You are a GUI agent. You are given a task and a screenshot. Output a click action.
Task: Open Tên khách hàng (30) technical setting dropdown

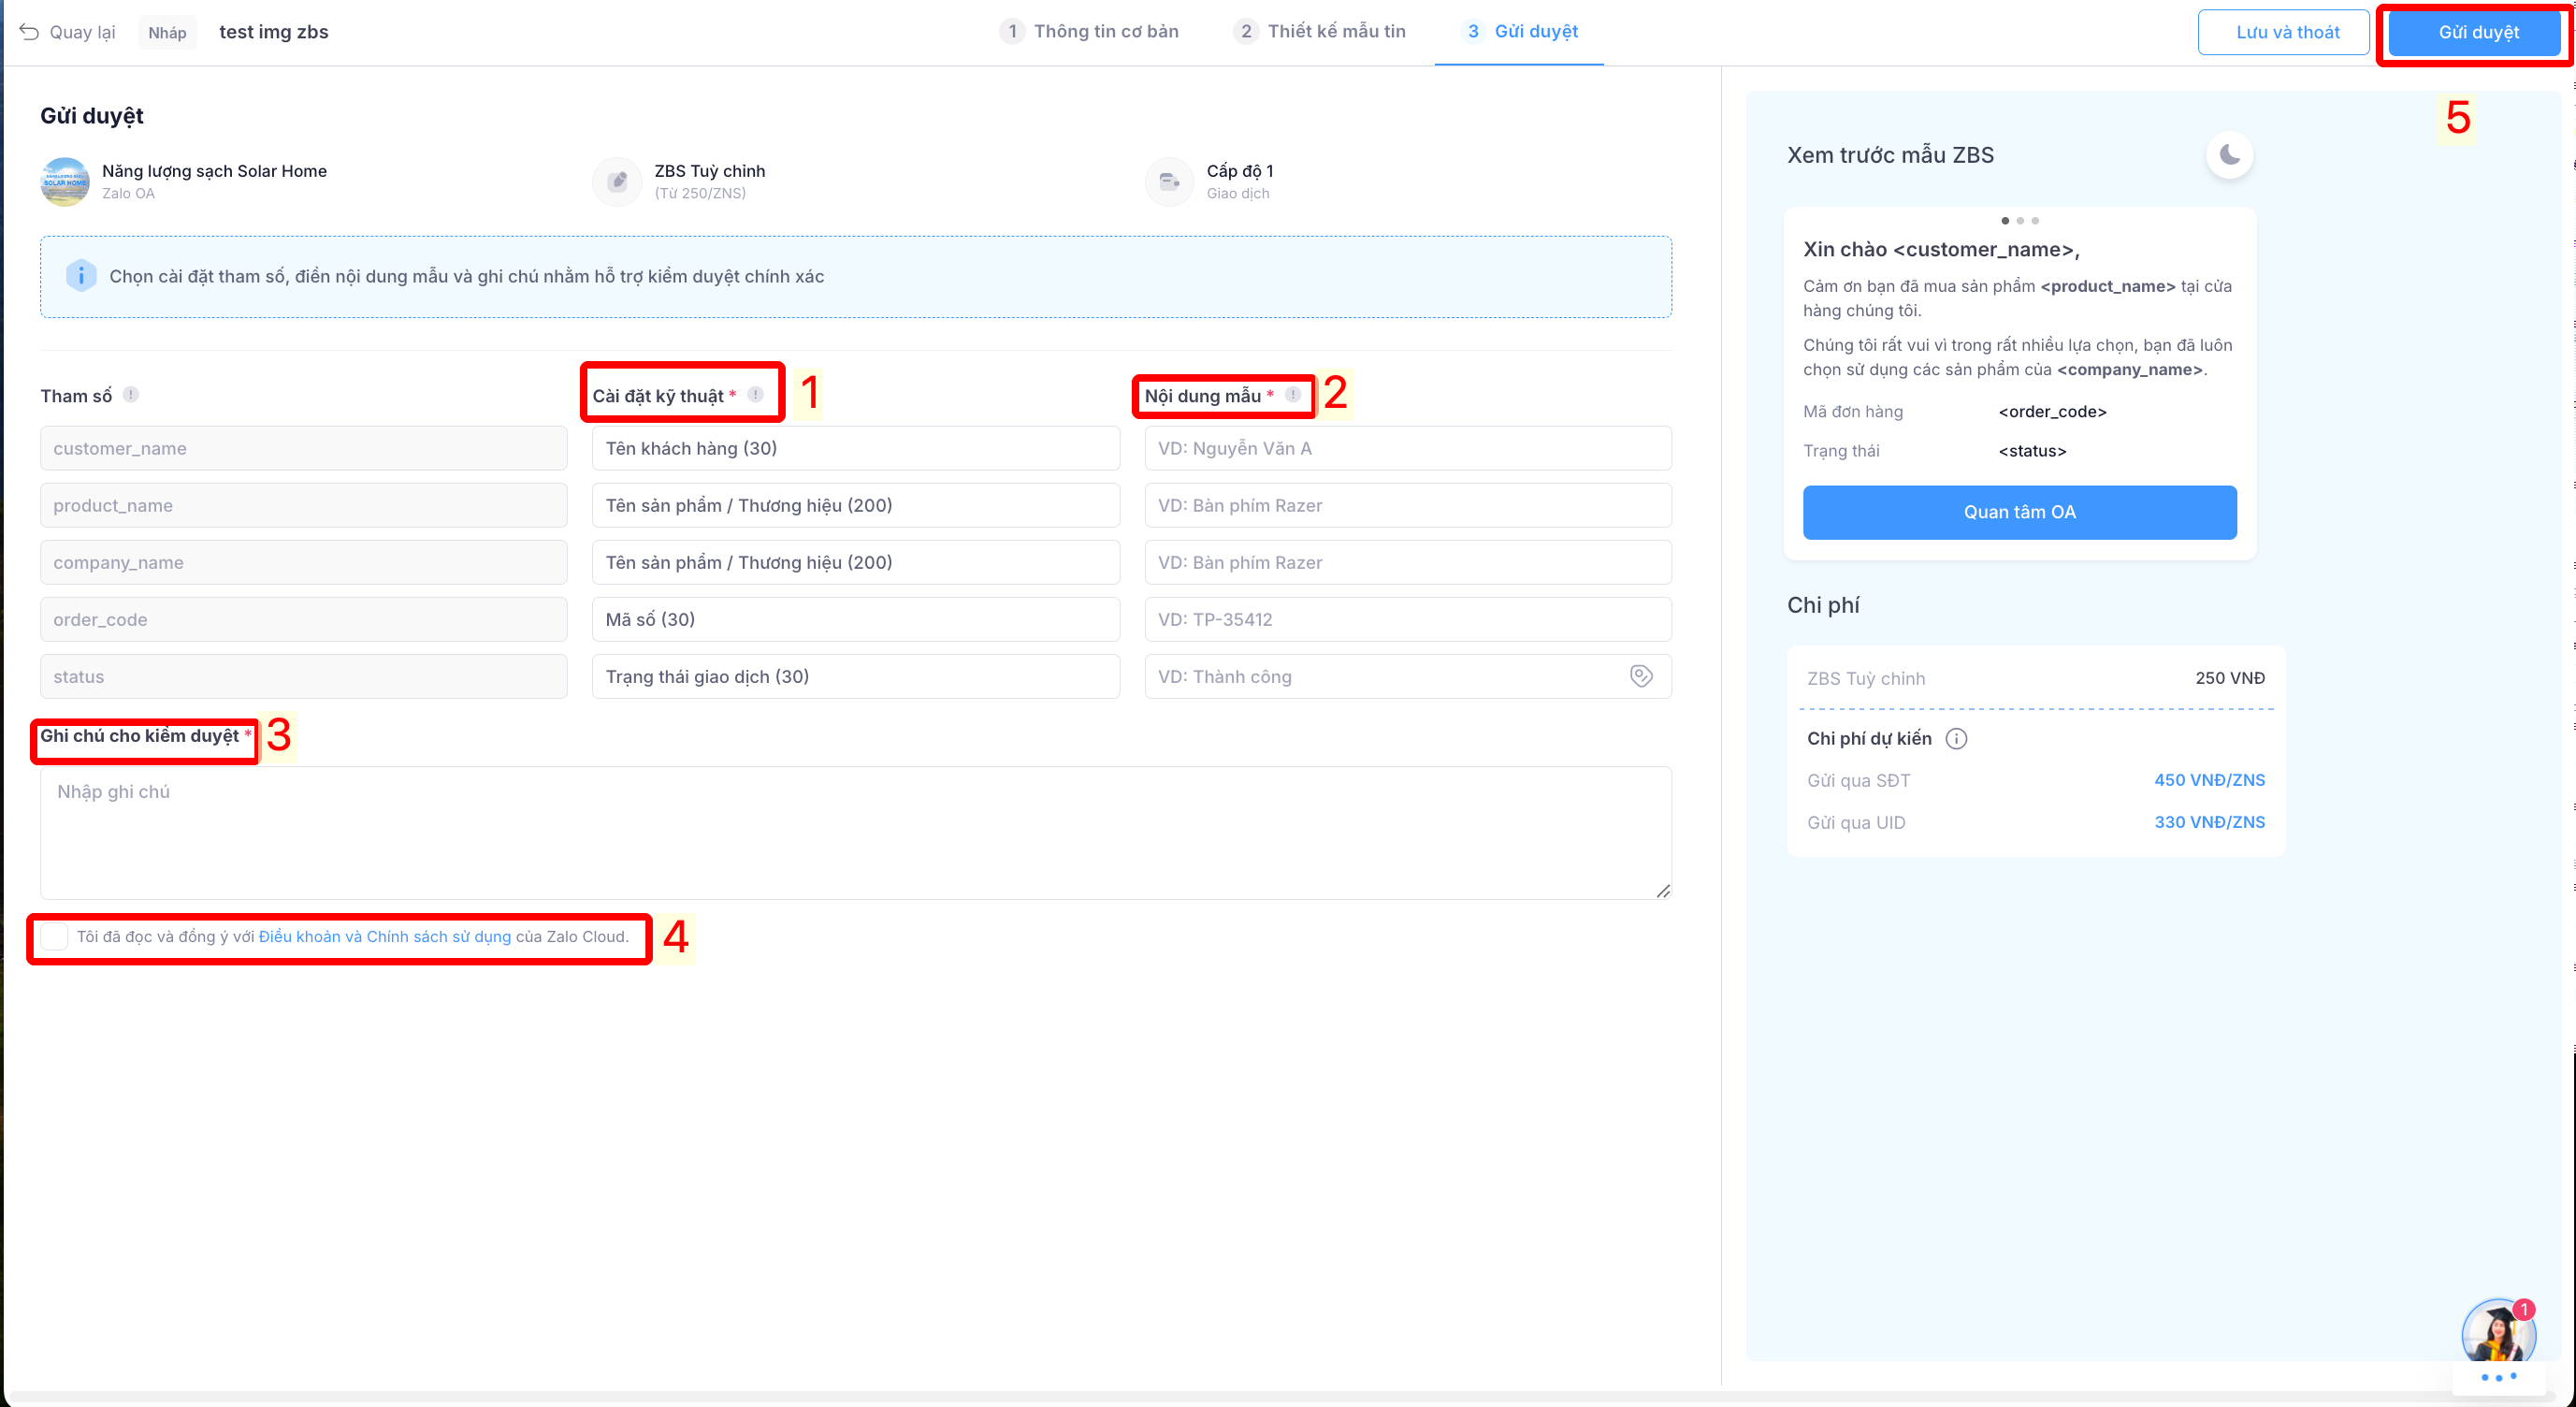click(x=855, y=448)
